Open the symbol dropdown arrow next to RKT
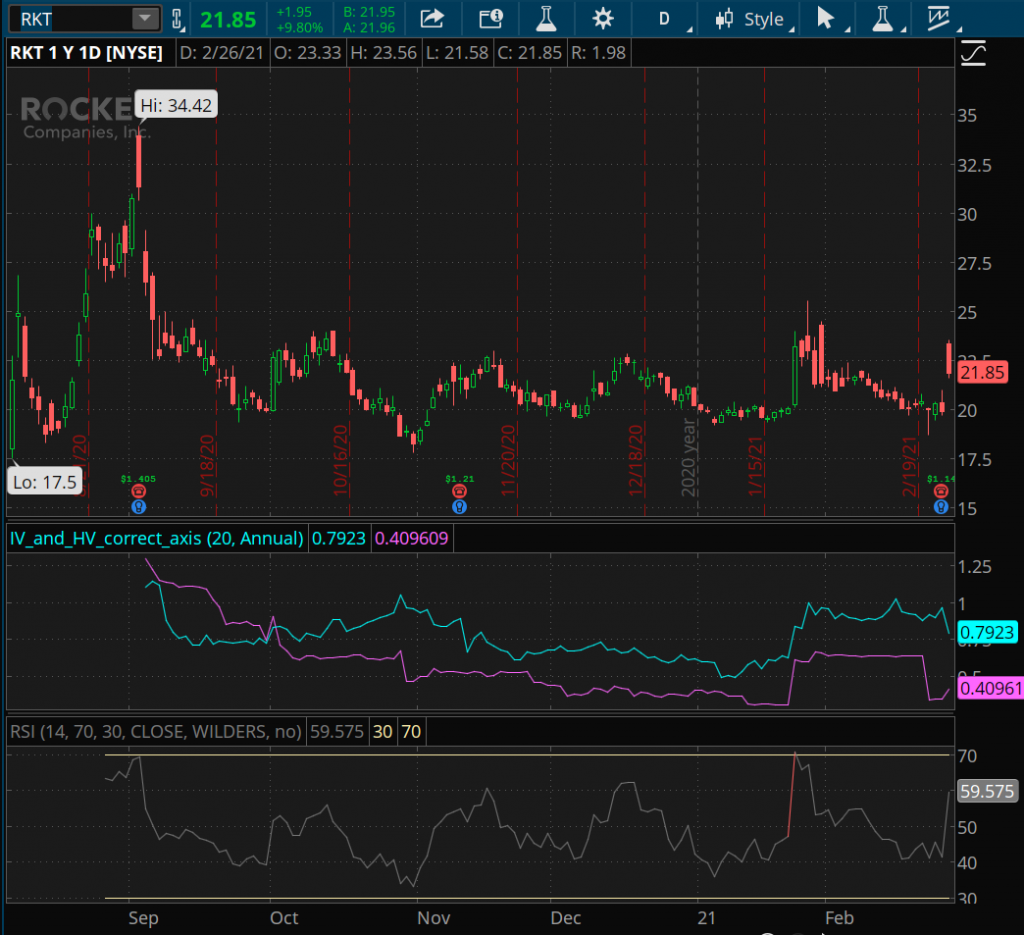Viewport: 1024px width, 935px height. (x=145, y=18)
